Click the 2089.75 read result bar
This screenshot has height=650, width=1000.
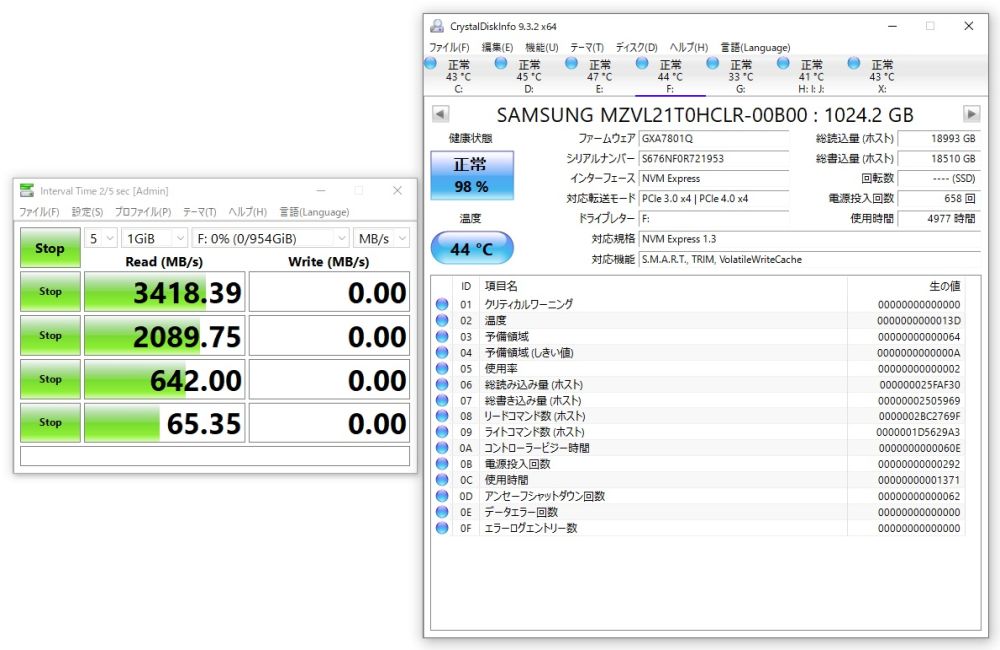pos(165,336)
